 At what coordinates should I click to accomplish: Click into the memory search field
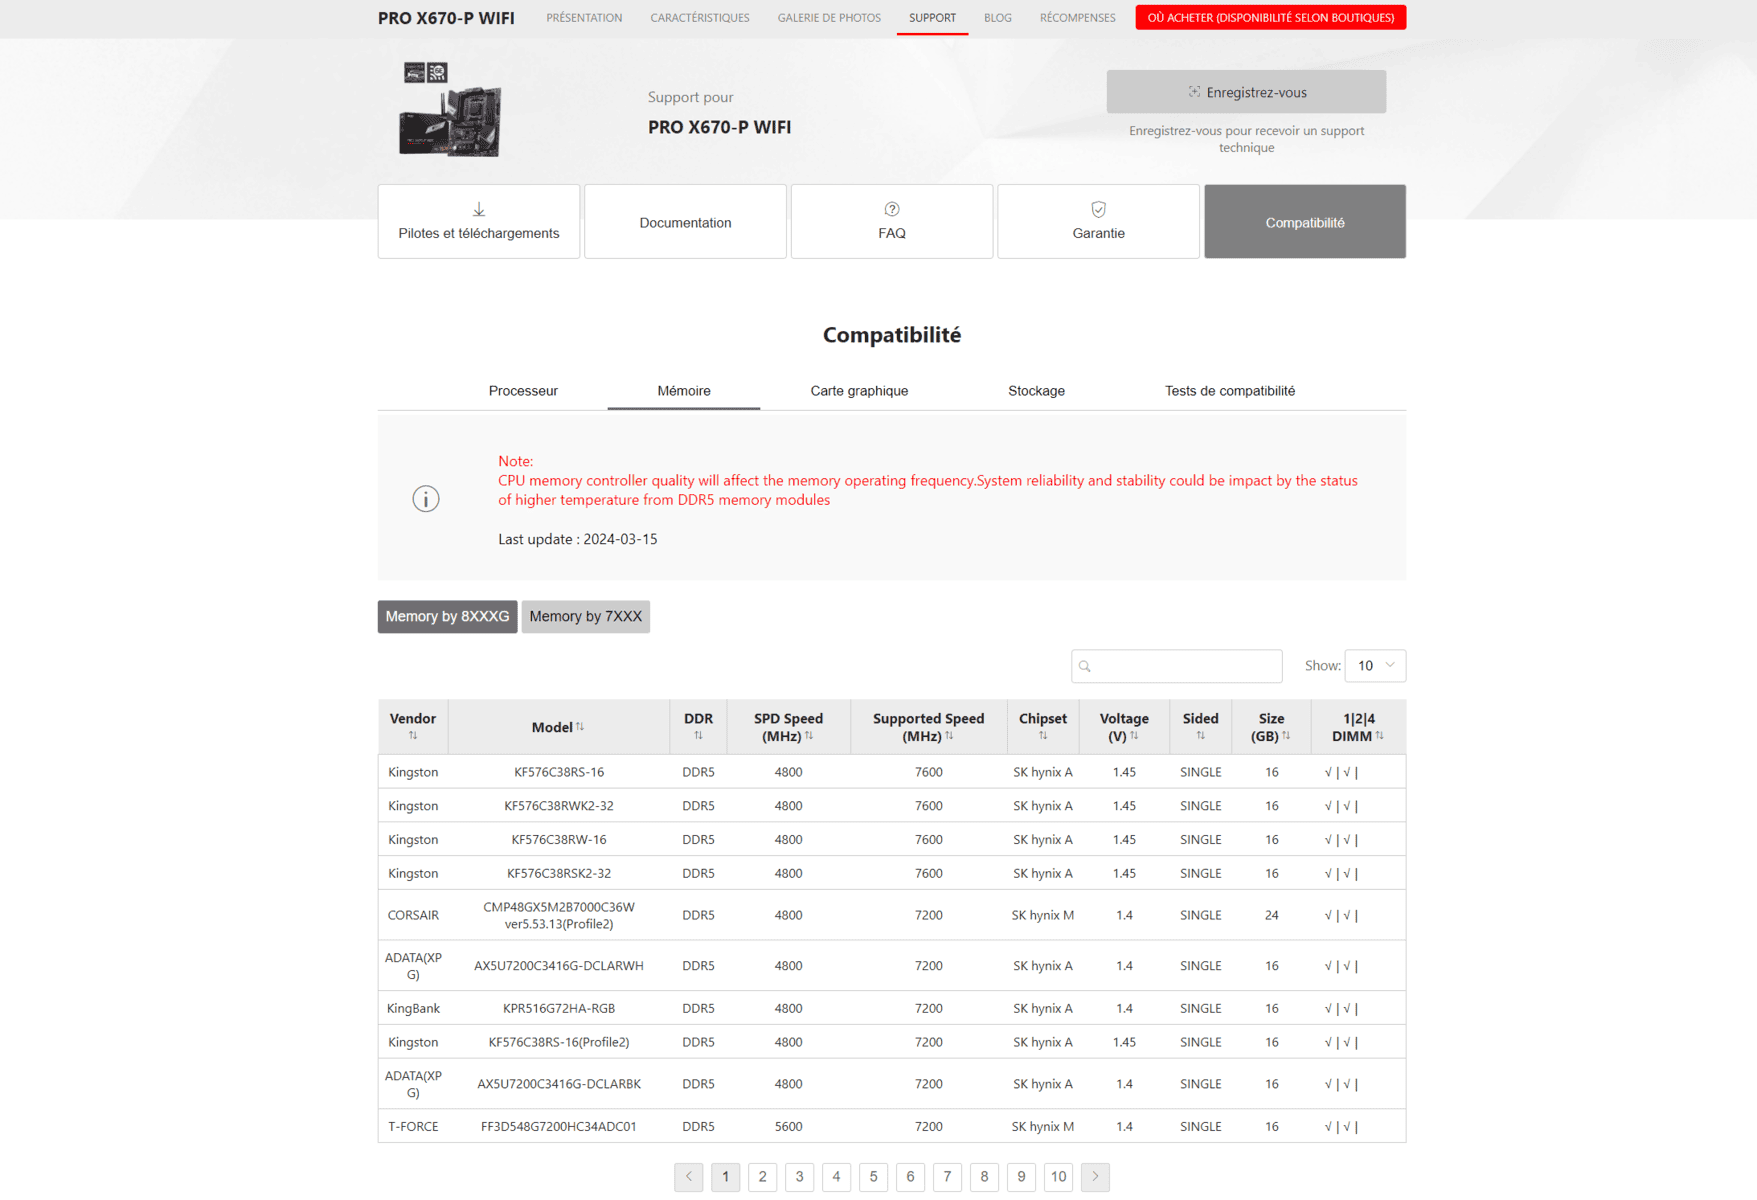1176,666
